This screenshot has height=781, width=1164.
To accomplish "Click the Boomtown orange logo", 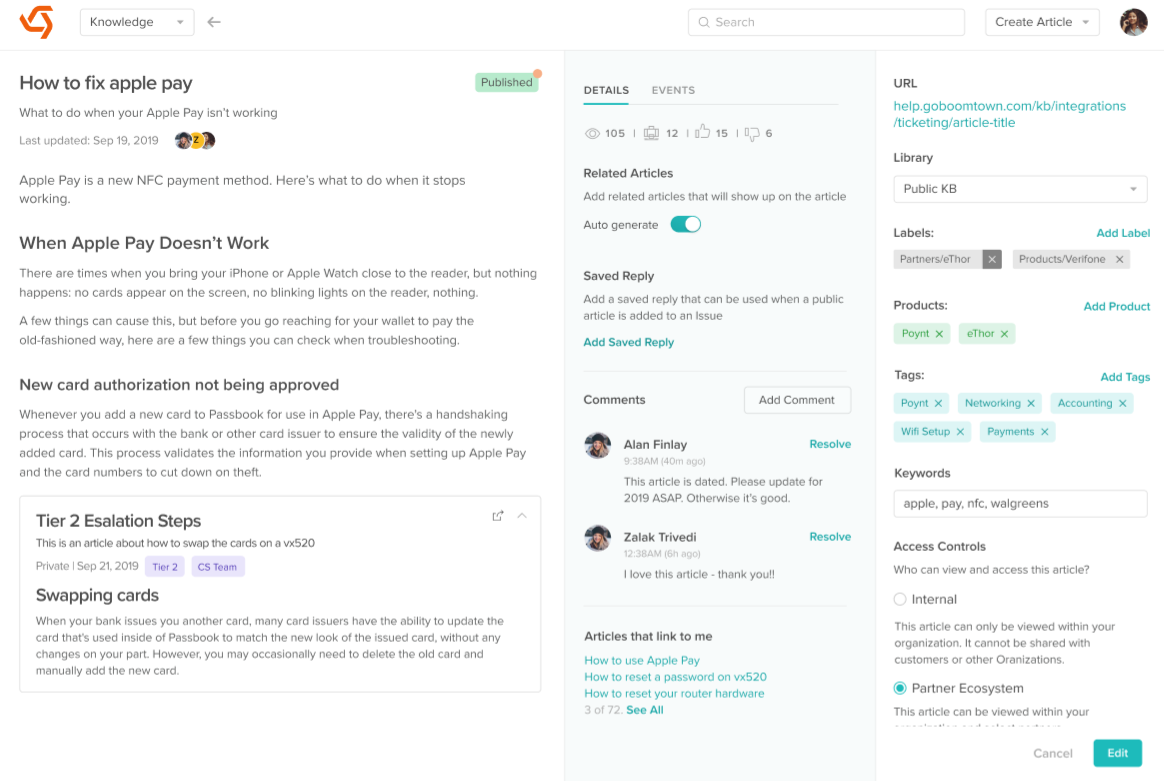I will (36, 22).
